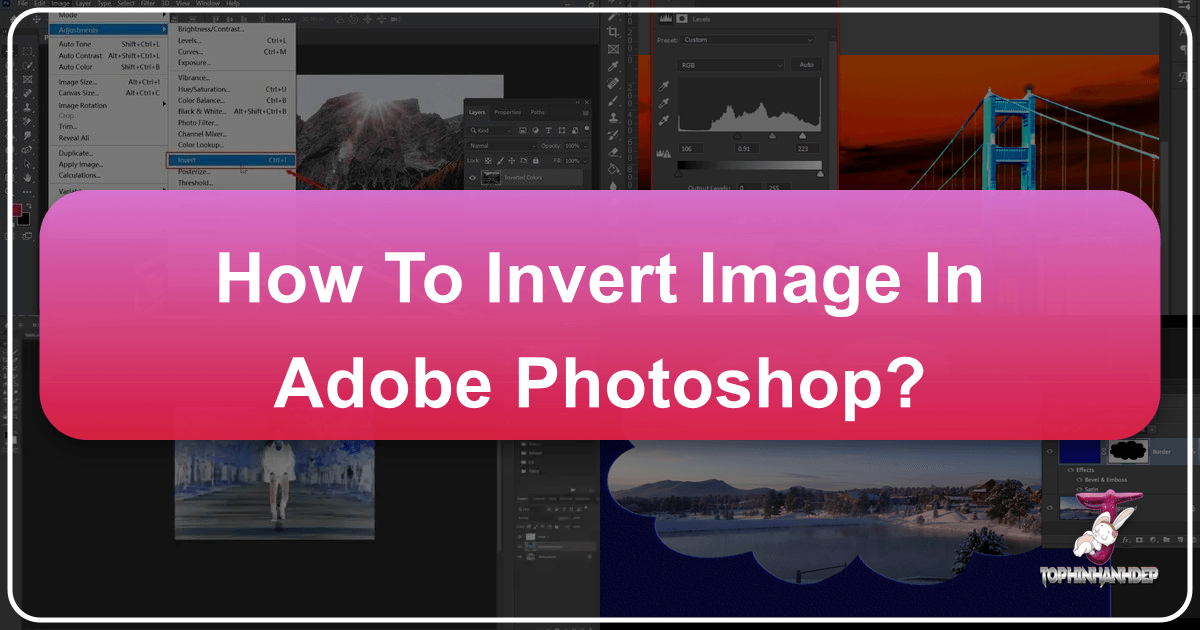The image size is (1200, 630).
Task: Click the midtone slider triangle under the histogram
Action: pyautogui.click(x=772, y=135)
